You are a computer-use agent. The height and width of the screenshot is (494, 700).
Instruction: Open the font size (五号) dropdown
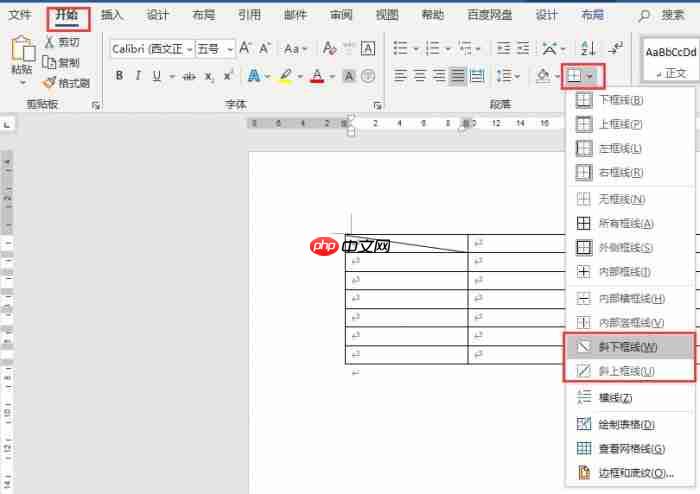[x=230, y=49]
